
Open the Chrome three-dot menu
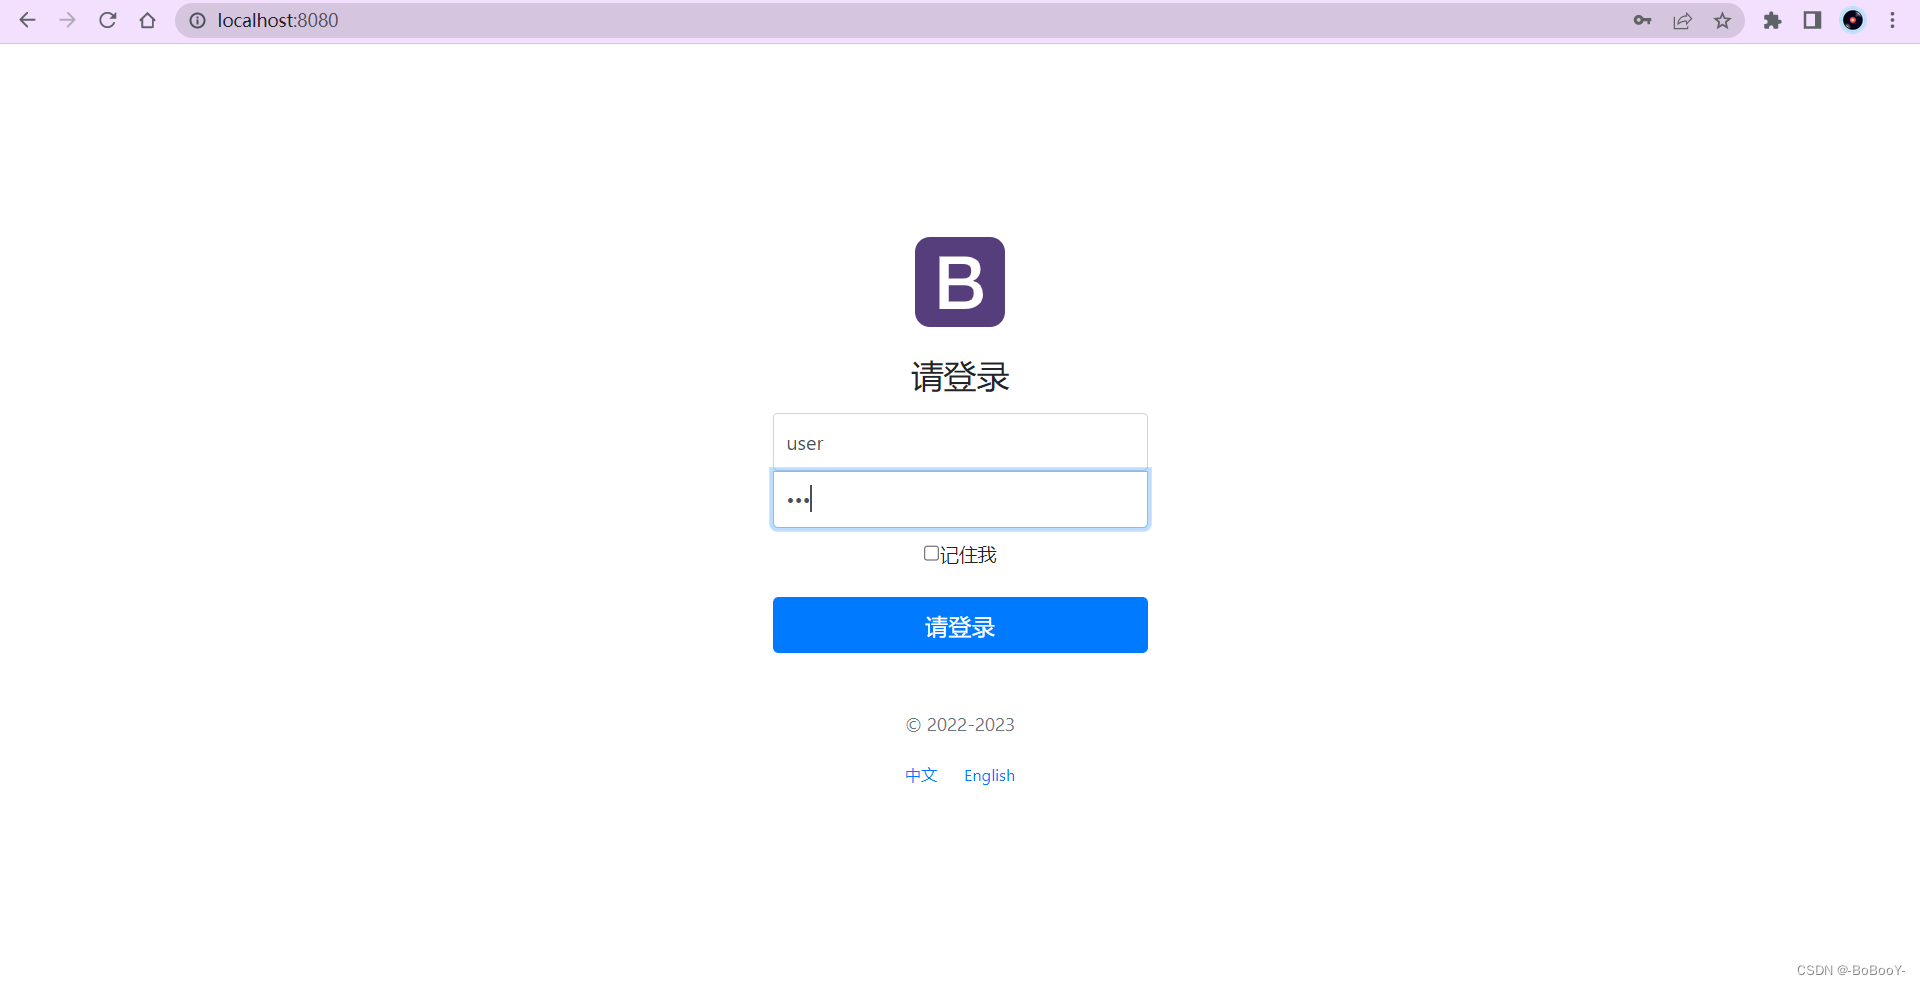pyautogui.click(x=1893, y=20)
